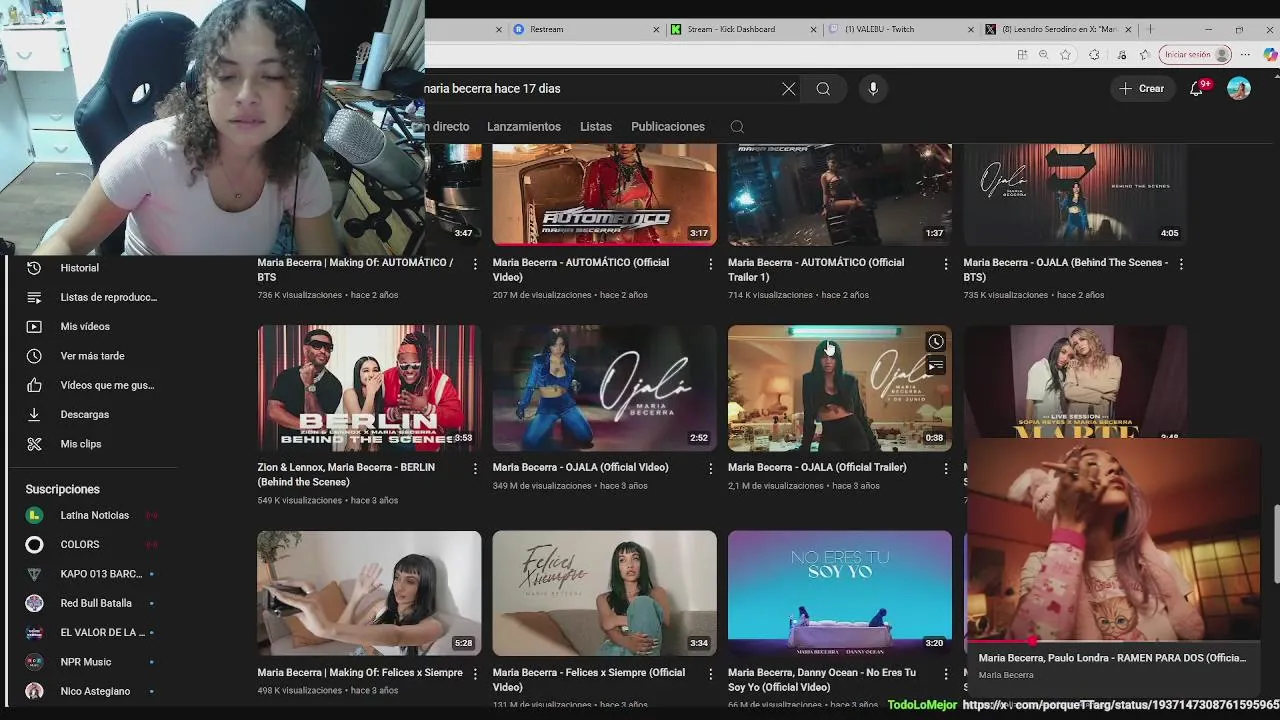
Task: Open options menu for Making Of AUTOMÁTICO video
Action: pos(475,264)
